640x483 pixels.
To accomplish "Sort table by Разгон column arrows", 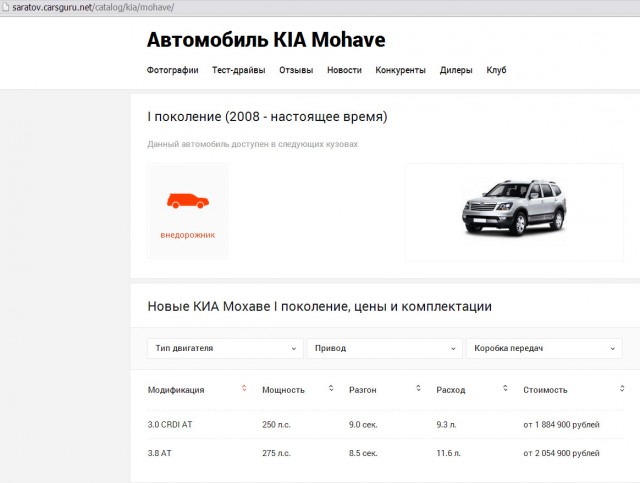I will point(418,388).
